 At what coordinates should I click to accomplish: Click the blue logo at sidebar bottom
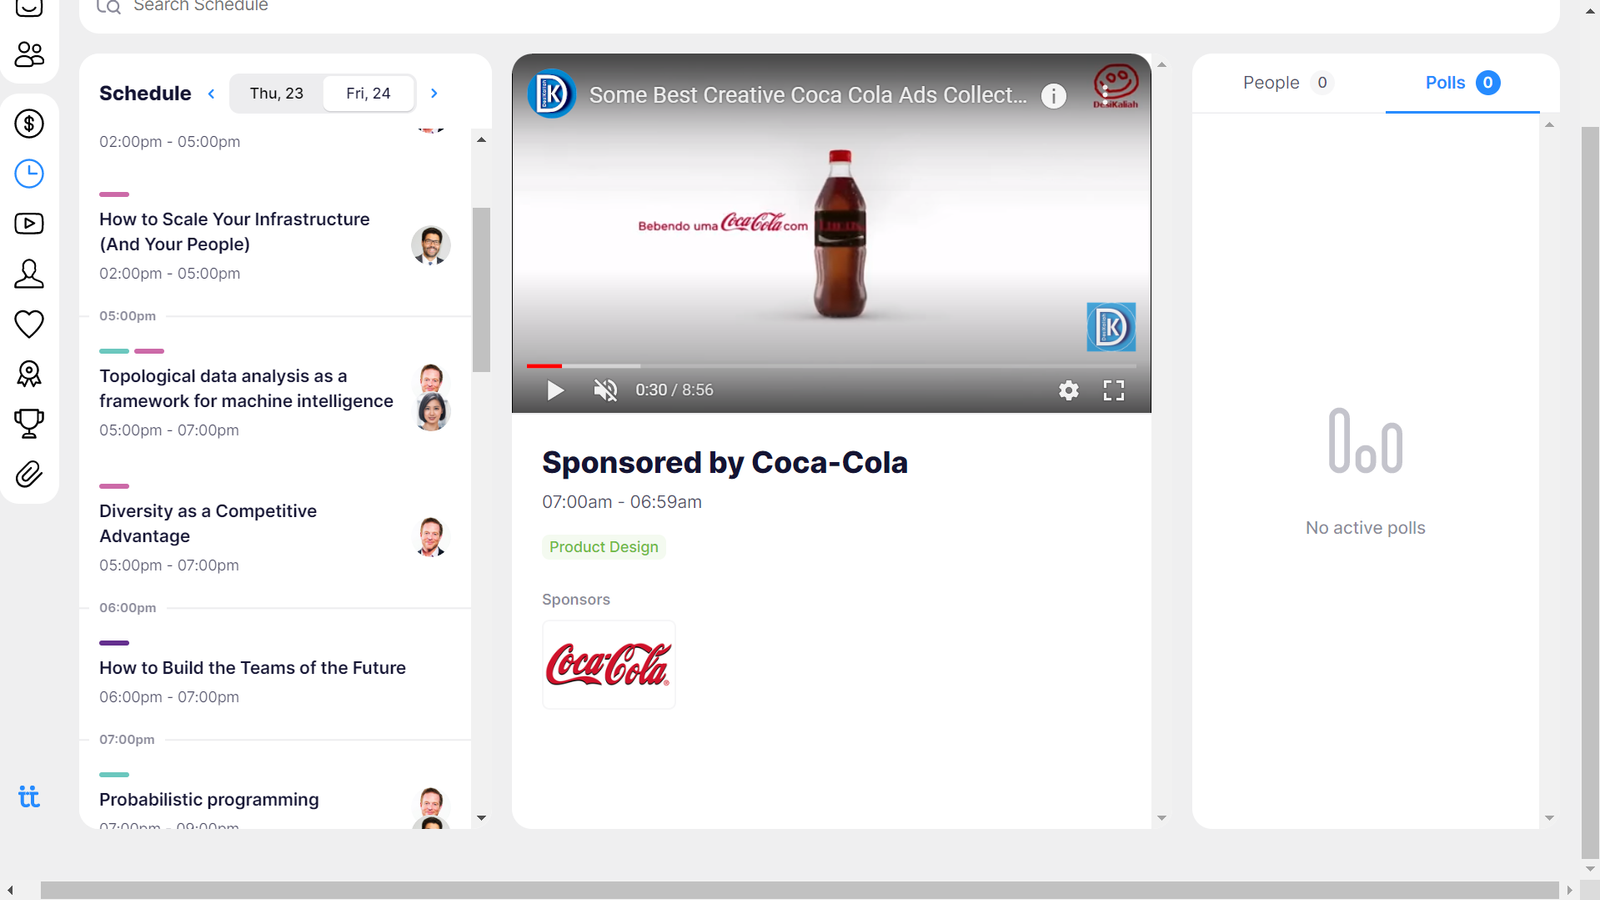point(29,797)
